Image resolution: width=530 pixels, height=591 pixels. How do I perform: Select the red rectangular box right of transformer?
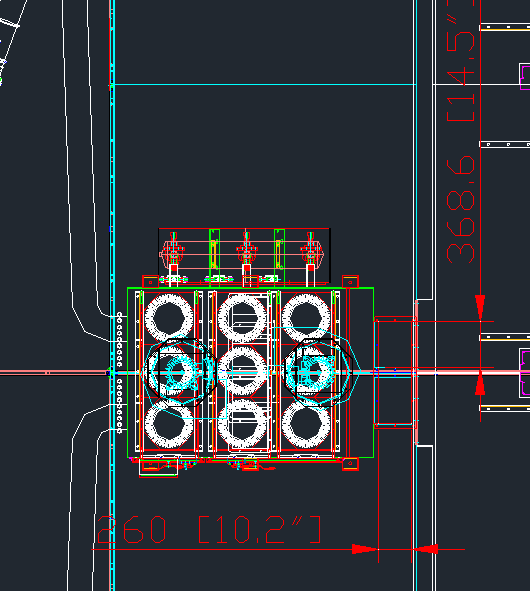394,372
